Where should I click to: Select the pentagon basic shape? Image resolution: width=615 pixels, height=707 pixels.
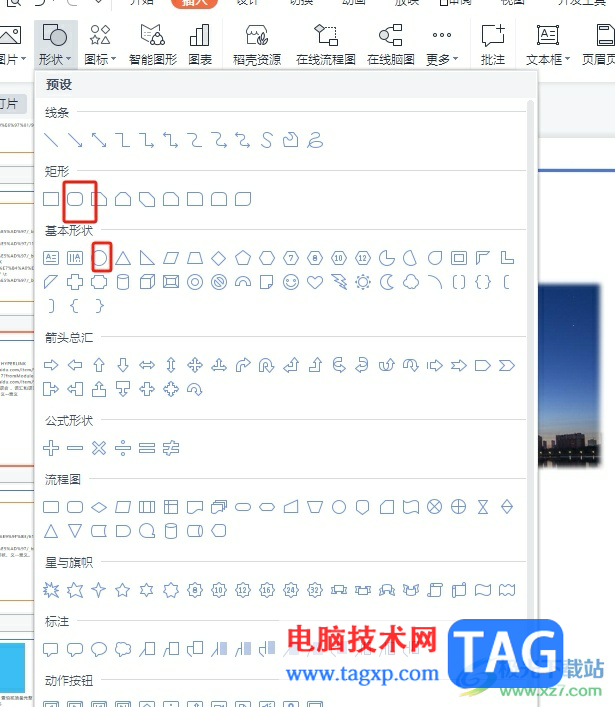[243, 258]
